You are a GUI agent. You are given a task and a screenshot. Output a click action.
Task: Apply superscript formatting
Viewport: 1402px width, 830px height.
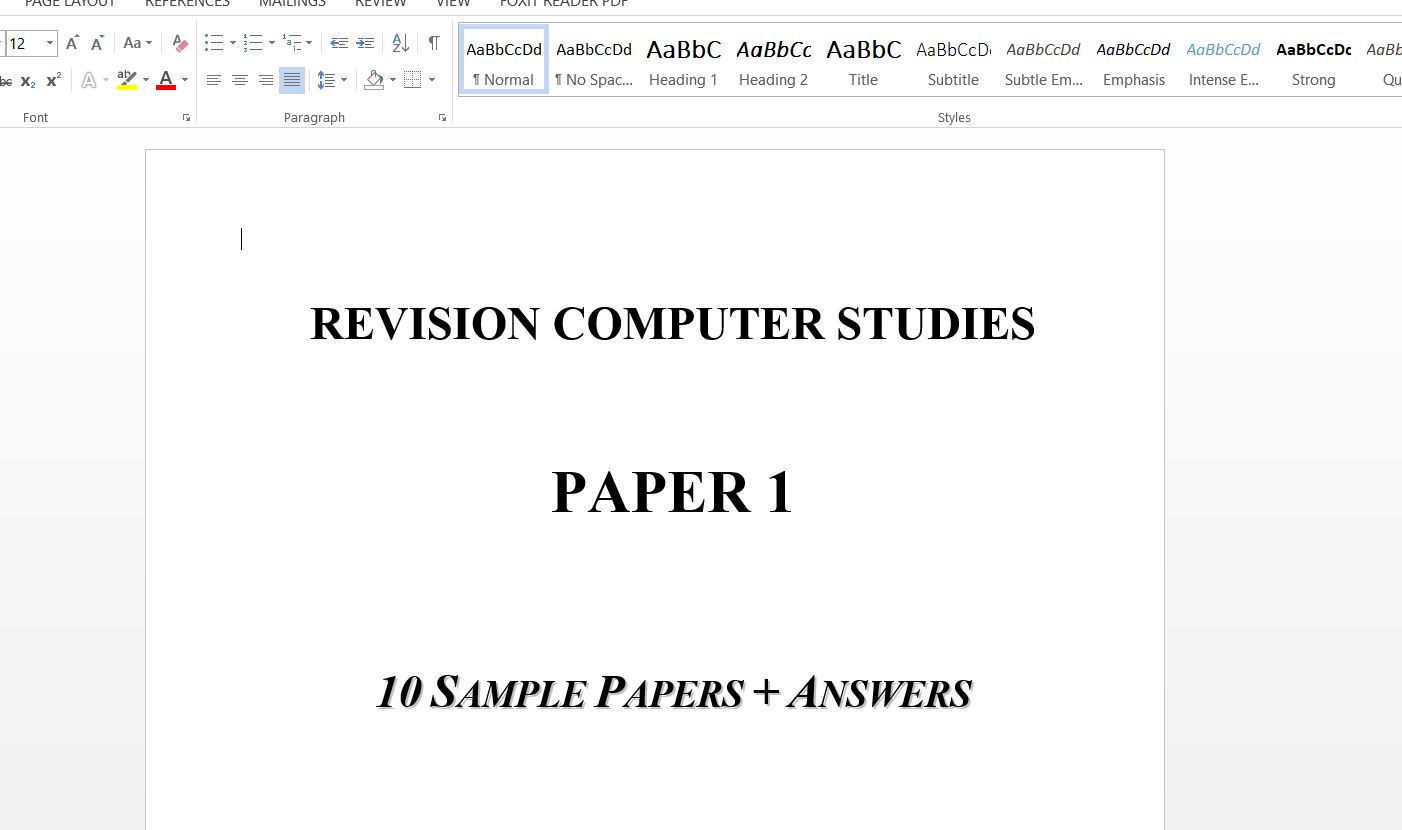pyautogui.click(x=52, y=80)
